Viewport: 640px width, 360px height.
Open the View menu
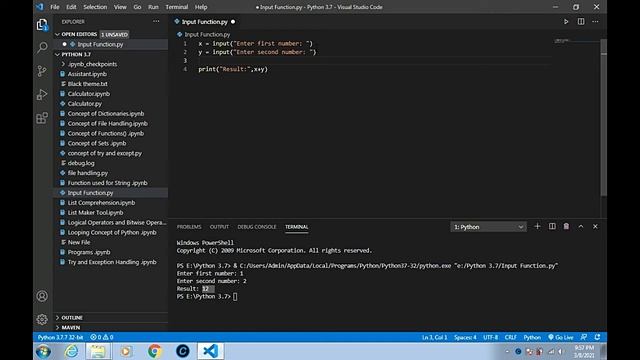point(120,7)
